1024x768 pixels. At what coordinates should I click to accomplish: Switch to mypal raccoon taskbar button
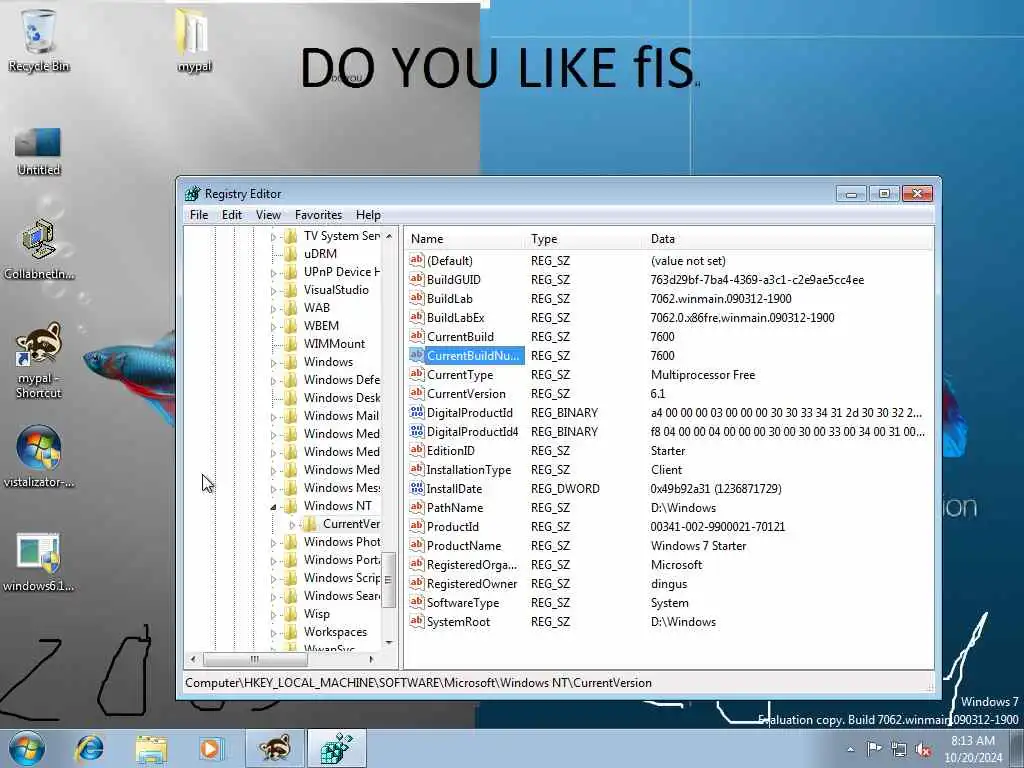274,748
